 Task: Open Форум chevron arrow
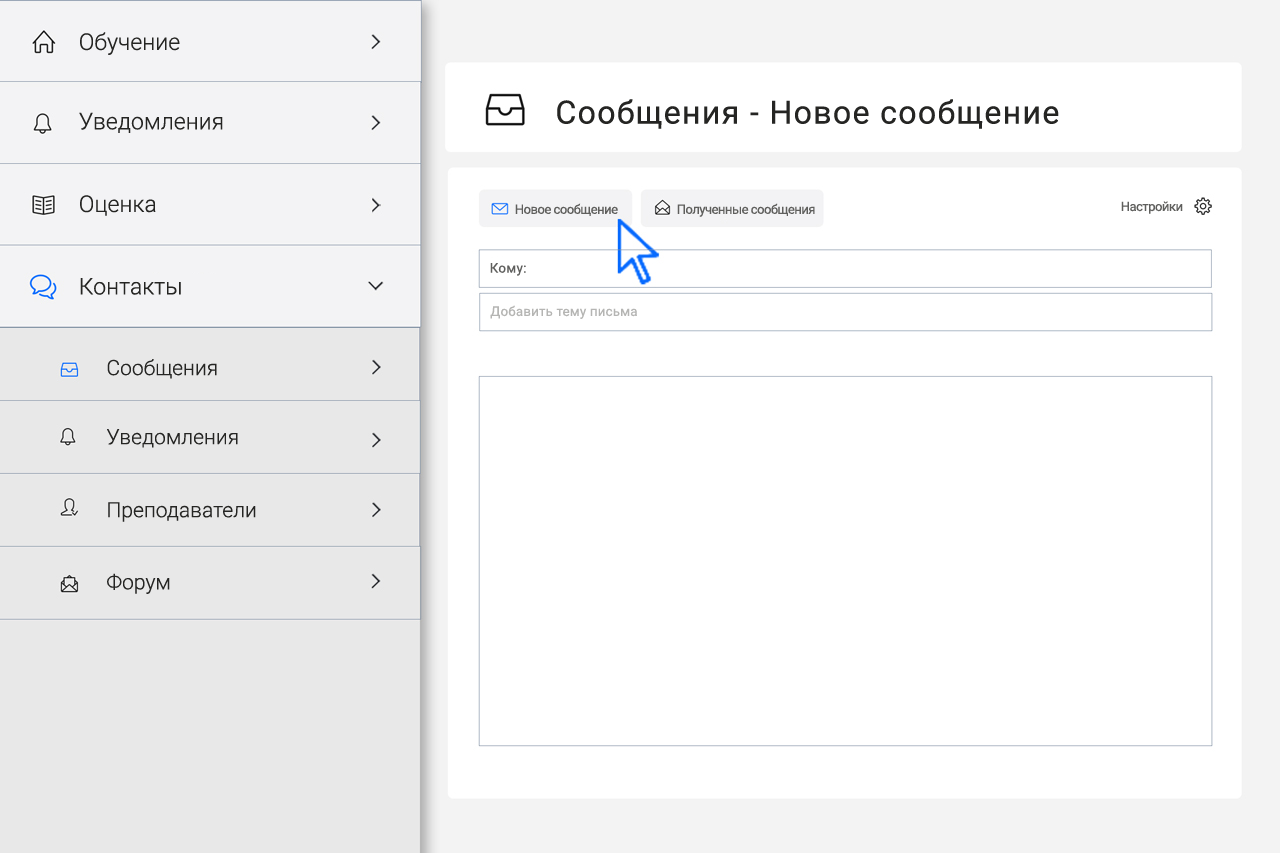[376, 581]
